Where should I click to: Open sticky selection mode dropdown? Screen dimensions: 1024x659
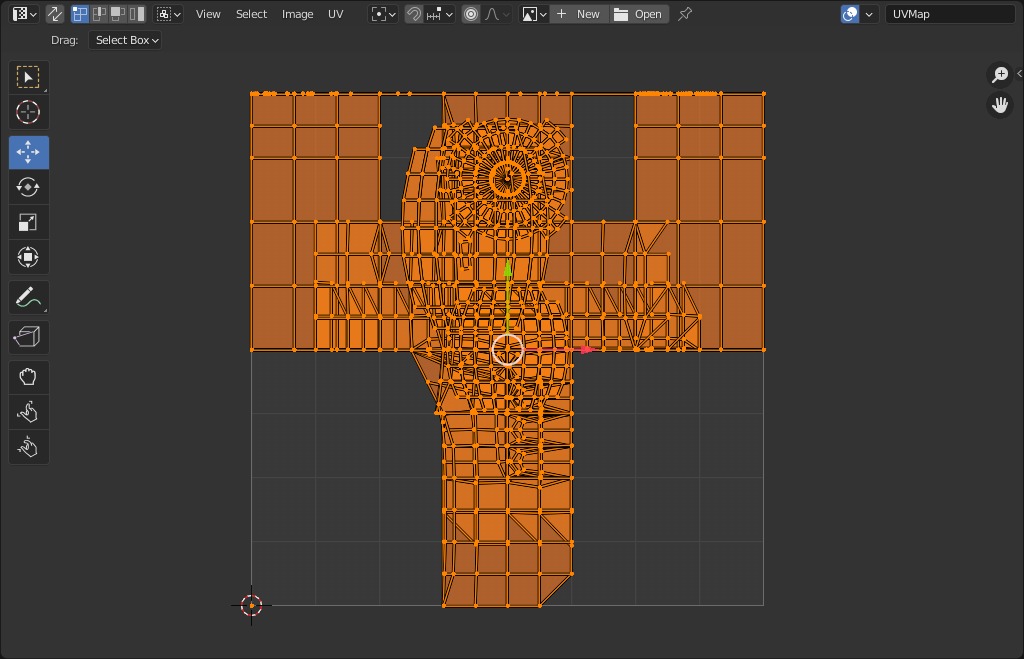pyautogui.click(x=168, y=14)
